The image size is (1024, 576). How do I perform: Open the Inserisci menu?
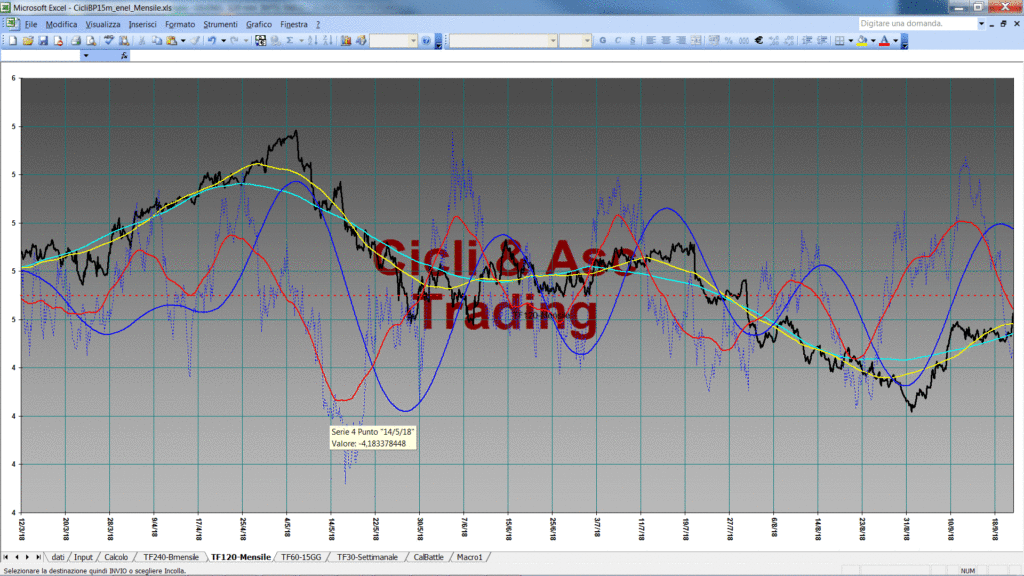[142, 24]
